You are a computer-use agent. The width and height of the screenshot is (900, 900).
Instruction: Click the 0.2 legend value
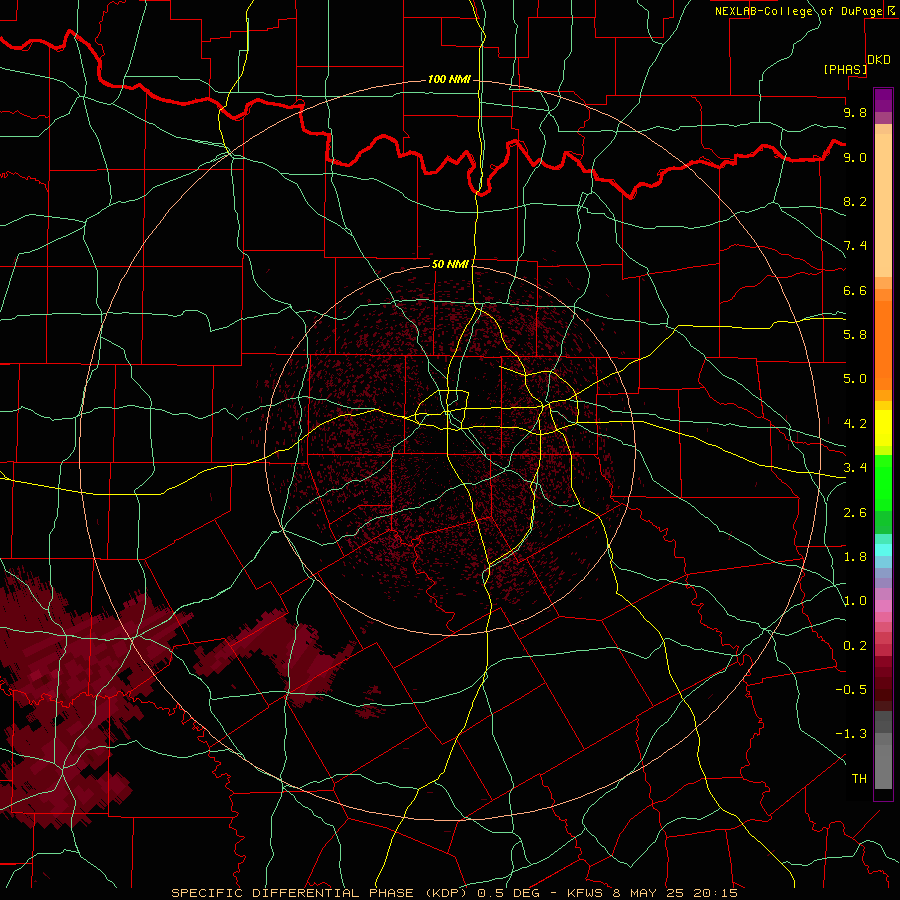(855, 646)
